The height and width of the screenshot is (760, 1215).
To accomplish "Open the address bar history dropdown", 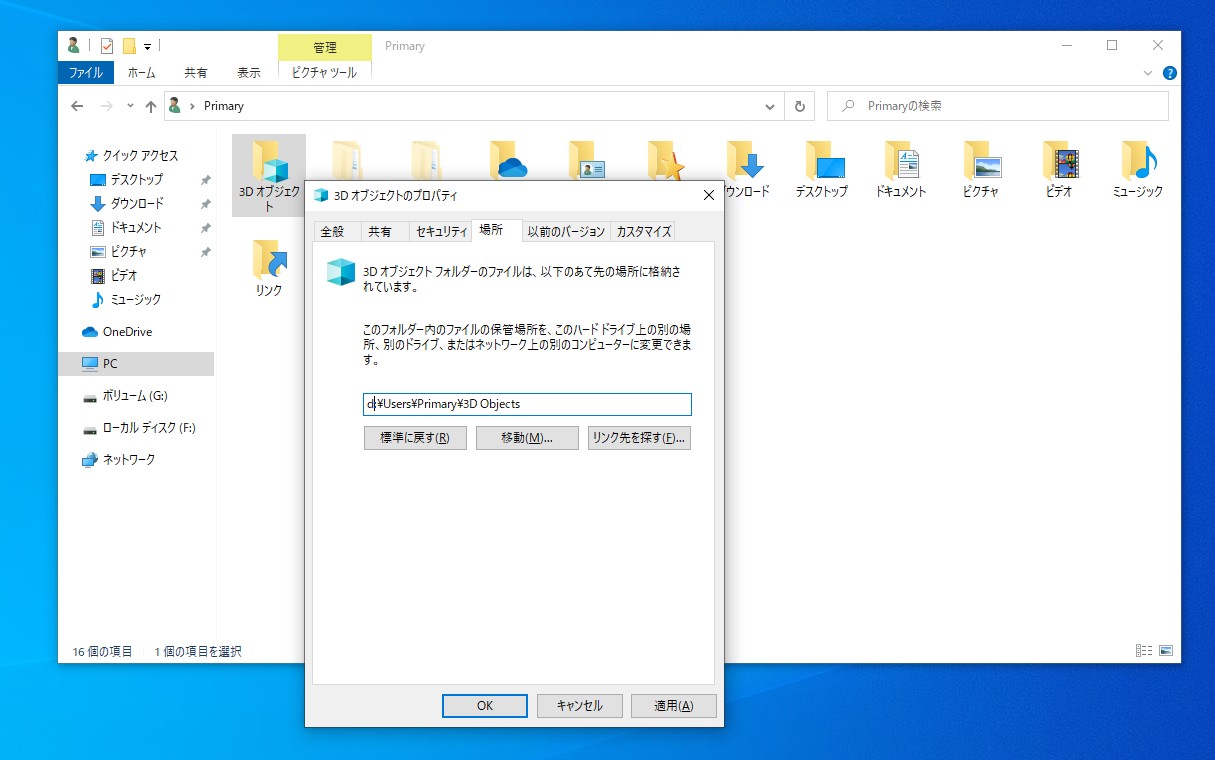I will click(x=769, y=106).
